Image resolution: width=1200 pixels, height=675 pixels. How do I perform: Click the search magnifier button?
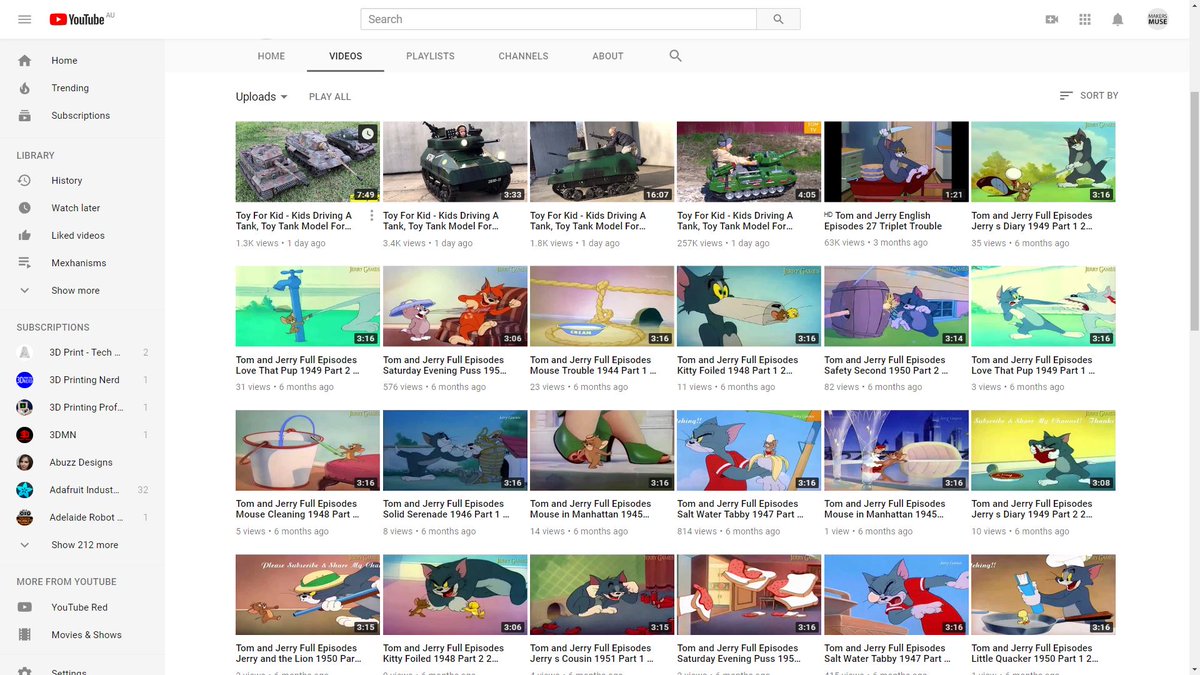click(778, 19)
